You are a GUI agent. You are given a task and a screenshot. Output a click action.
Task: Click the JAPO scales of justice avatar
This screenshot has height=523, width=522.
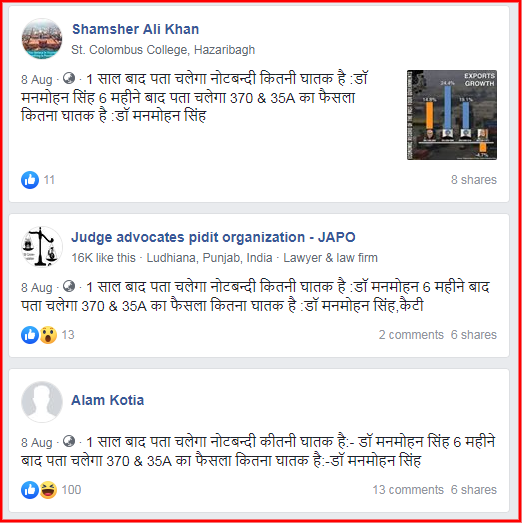tap(42, 247)
